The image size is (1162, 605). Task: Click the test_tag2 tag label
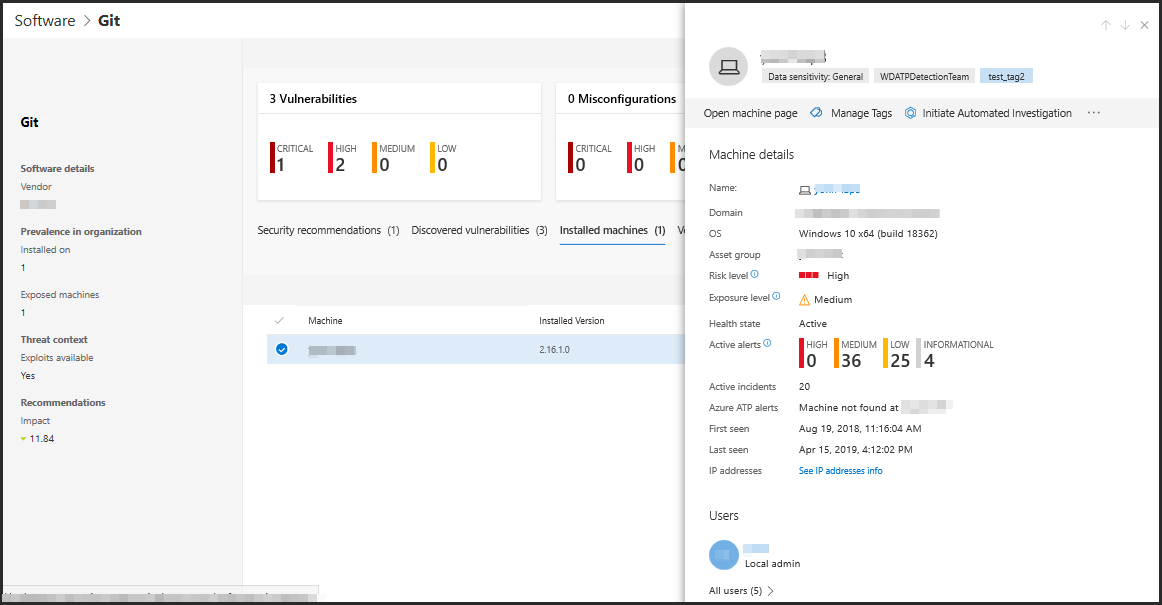click(1009, 76)
